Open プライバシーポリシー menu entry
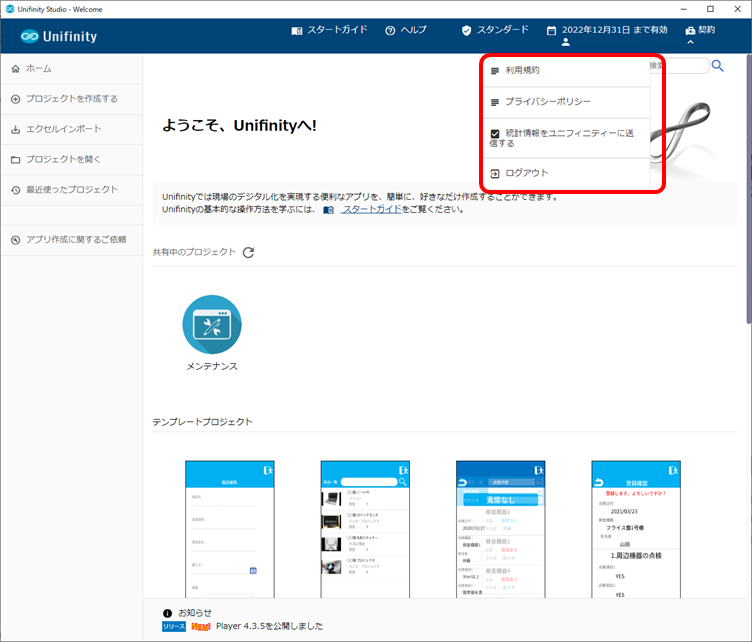The height and width of the screenshot is (642, 752). tap(547, 102)
